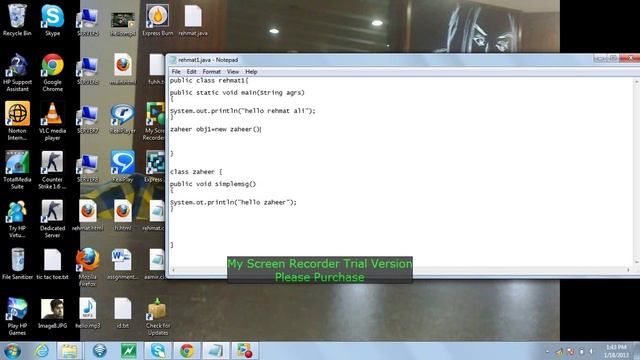Click the volume speaker tray icon
Viewport: 640px width, 360px height.
591,351
